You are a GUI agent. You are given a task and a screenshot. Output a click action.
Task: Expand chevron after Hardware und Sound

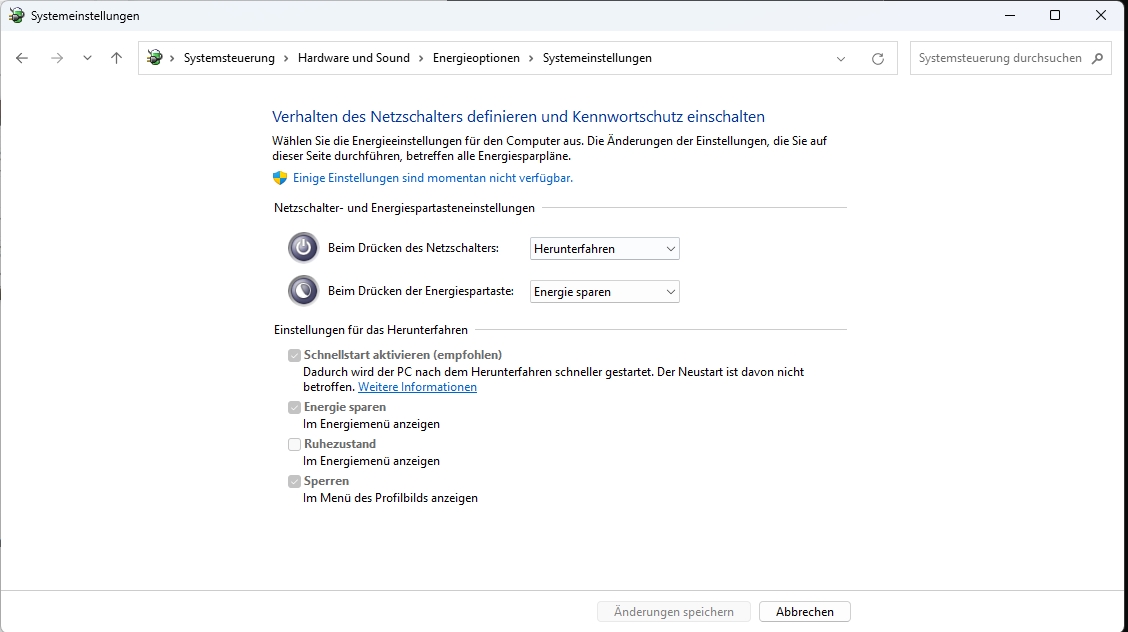coord(421,58)
